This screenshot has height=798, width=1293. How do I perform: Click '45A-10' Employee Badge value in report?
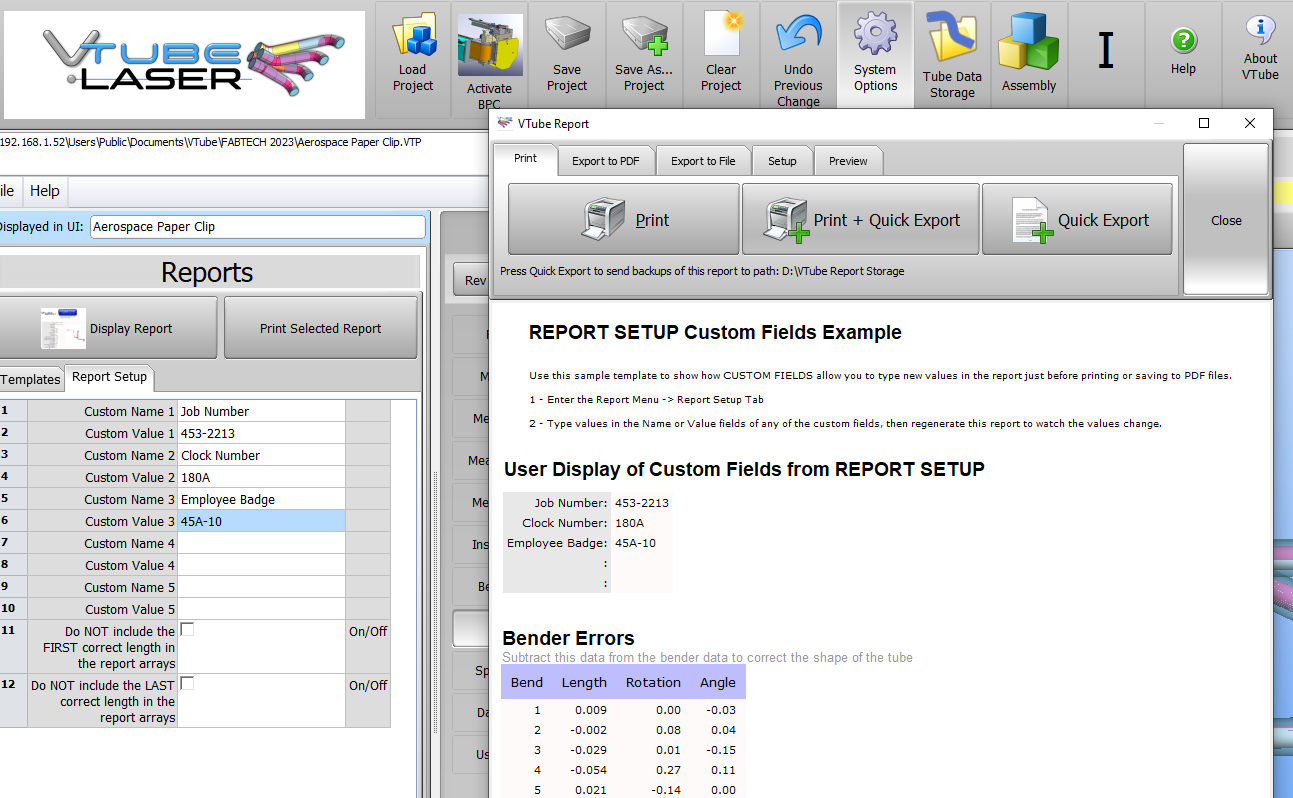(636, 543)
